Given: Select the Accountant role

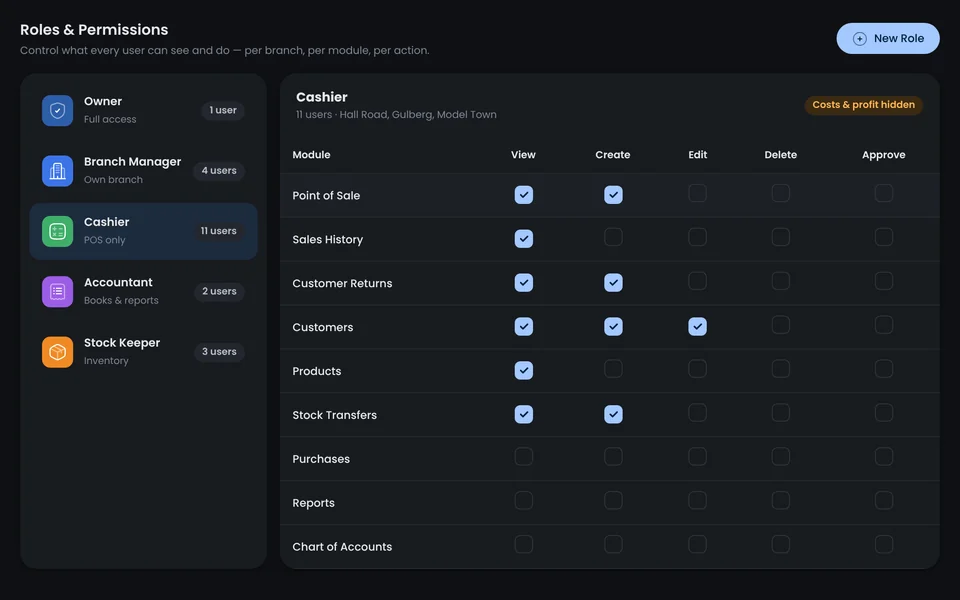Looking at the screenshot, I should 143,291.
